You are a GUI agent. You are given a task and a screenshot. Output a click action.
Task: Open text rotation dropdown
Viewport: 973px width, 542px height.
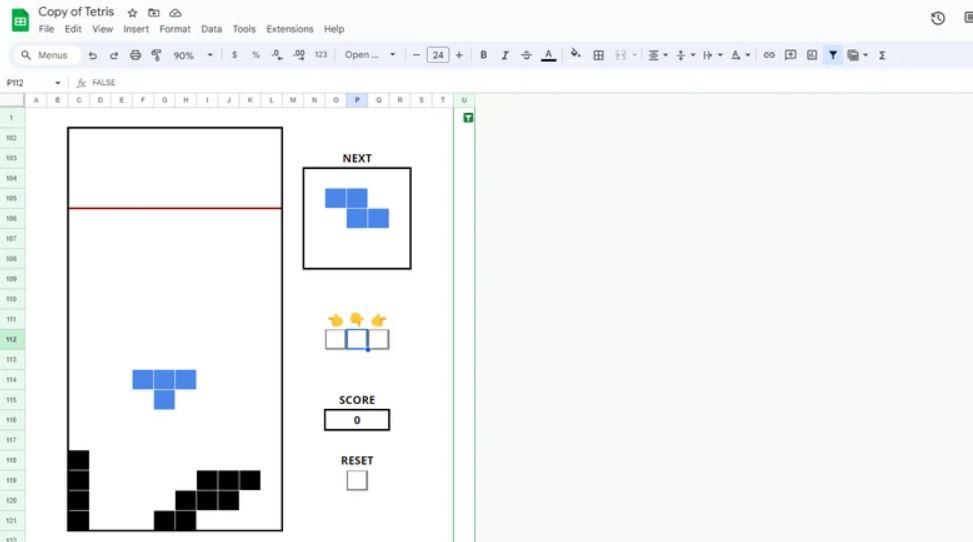[x=740, y=55]
